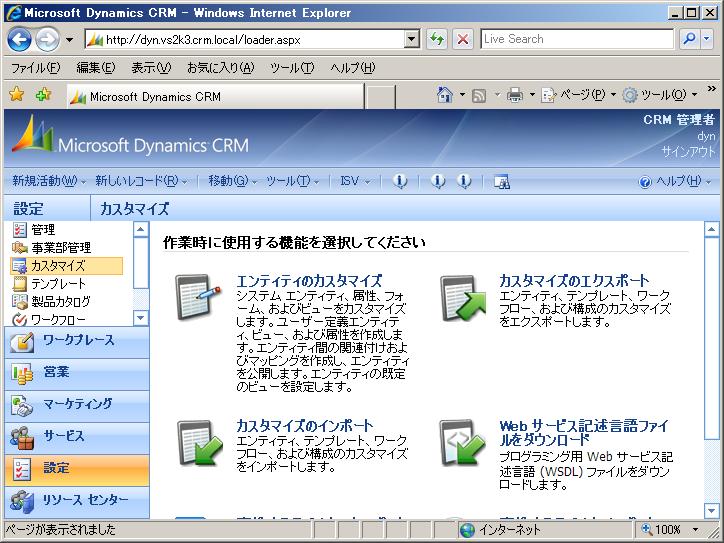Open the ツール(T) menu in menu bar
The height and width of the screenshot is (543, 724).
tap(292, 68)
